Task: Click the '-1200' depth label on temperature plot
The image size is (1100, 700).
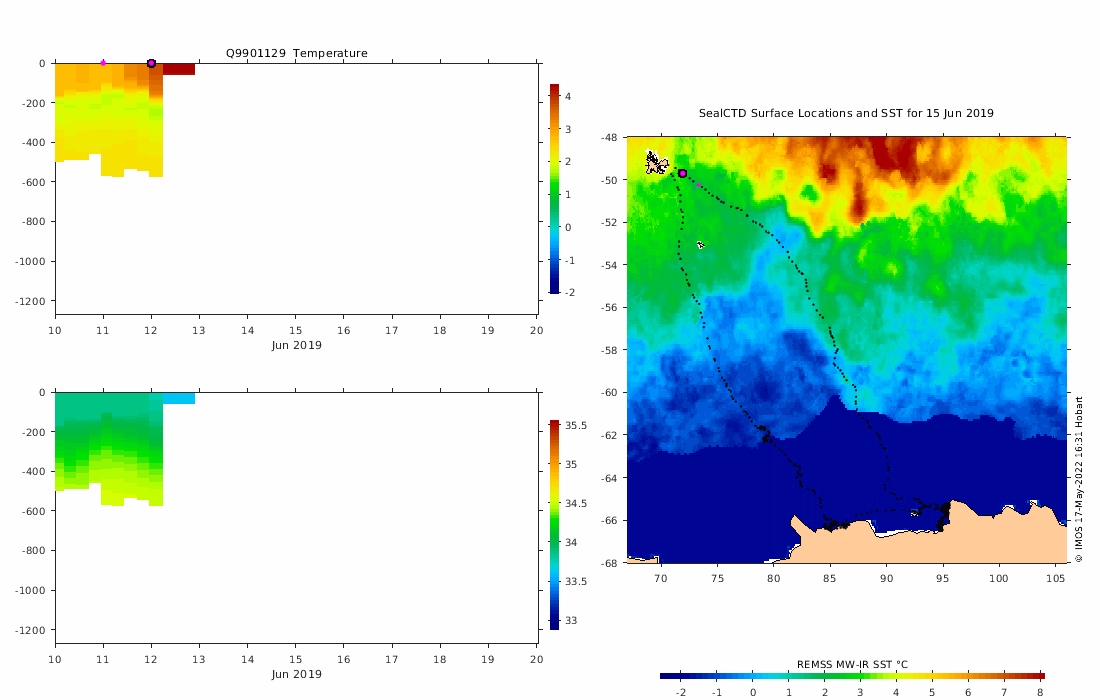Action: [30, 301]
